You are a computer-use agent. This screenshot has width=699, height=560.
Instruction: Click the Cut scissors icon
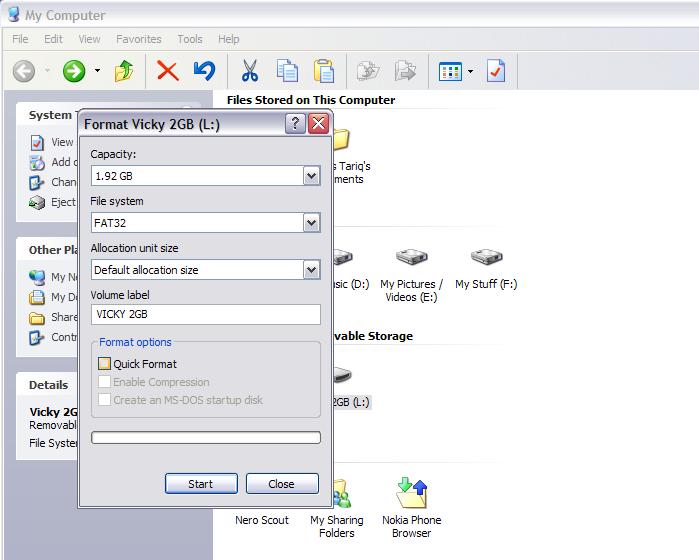click(249, 71)
